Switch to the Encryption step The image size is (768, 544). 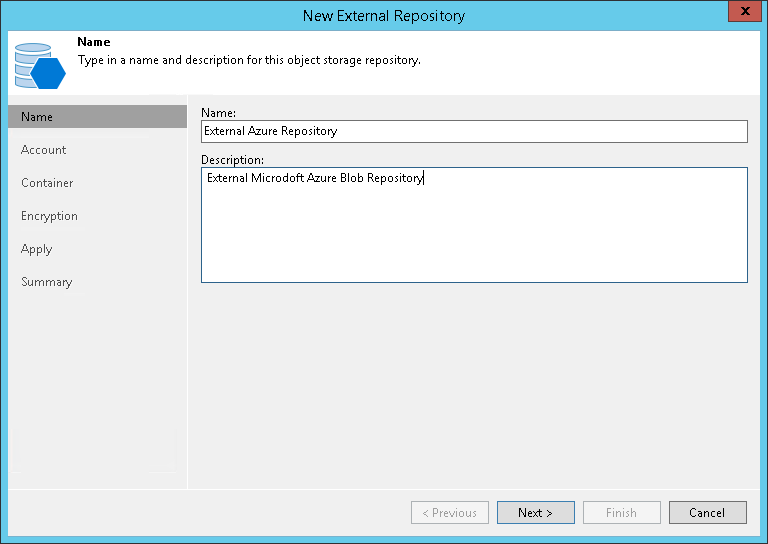49,216
